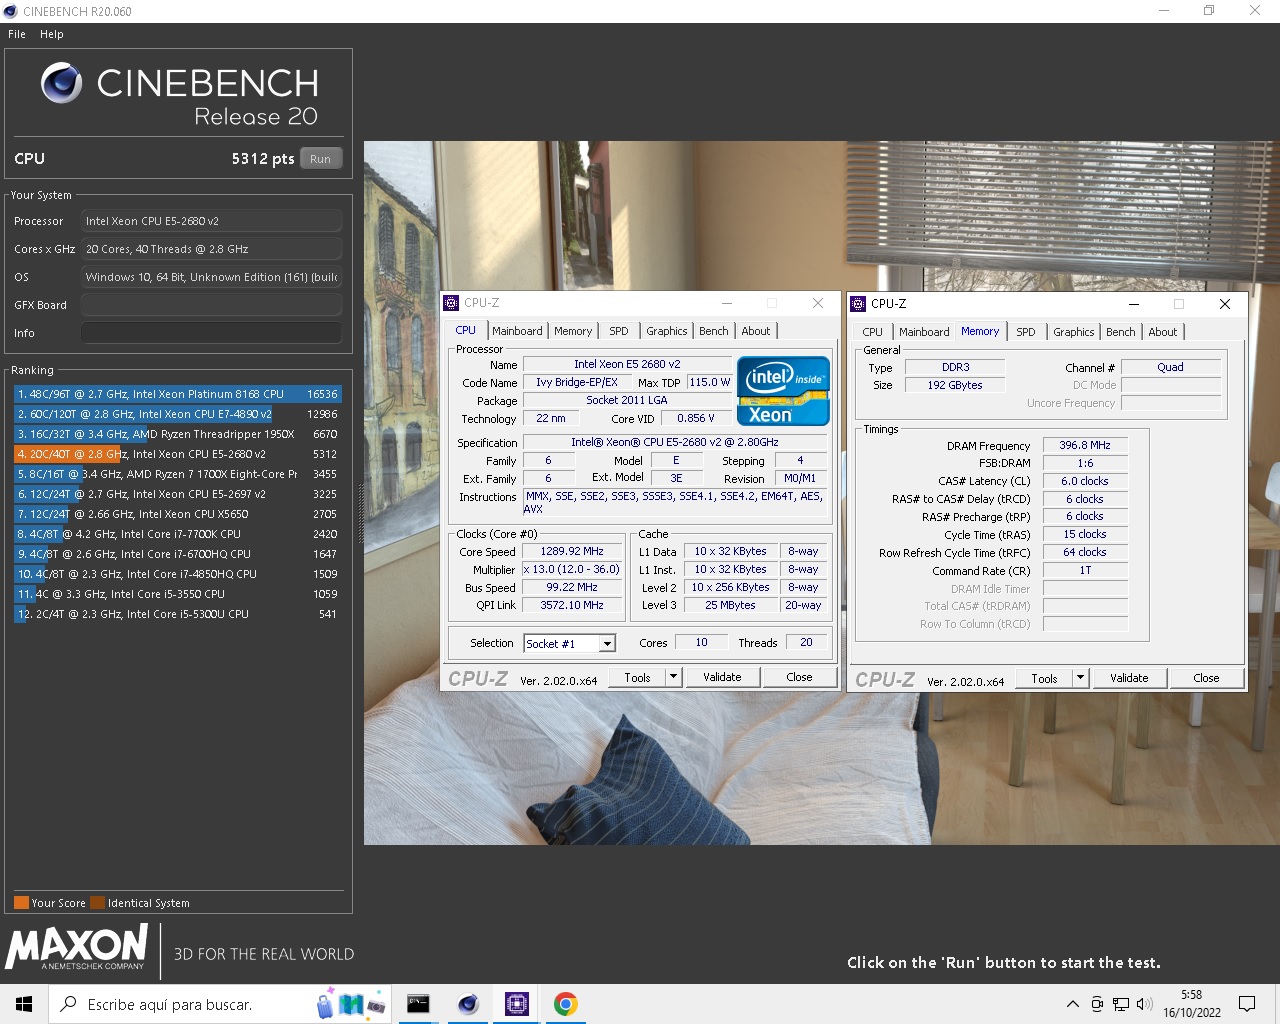Select ranking entry Xeon CPU E5-2697 v2

point(178,494)
